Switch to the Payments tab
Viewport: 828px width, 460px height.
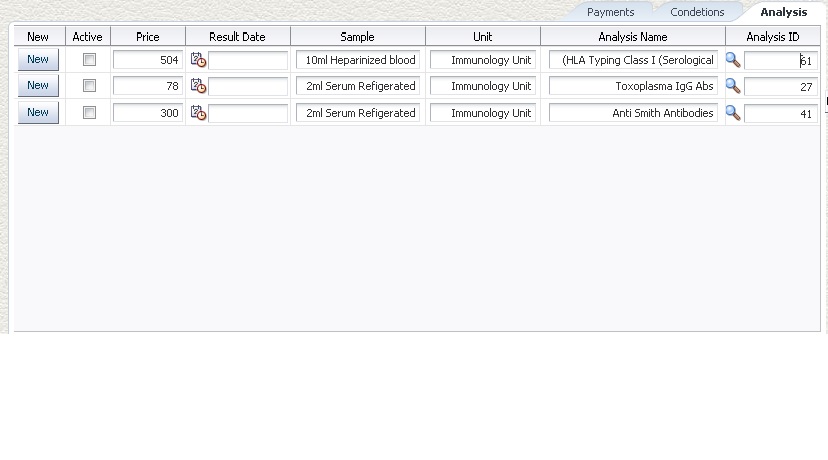point(610,12)
